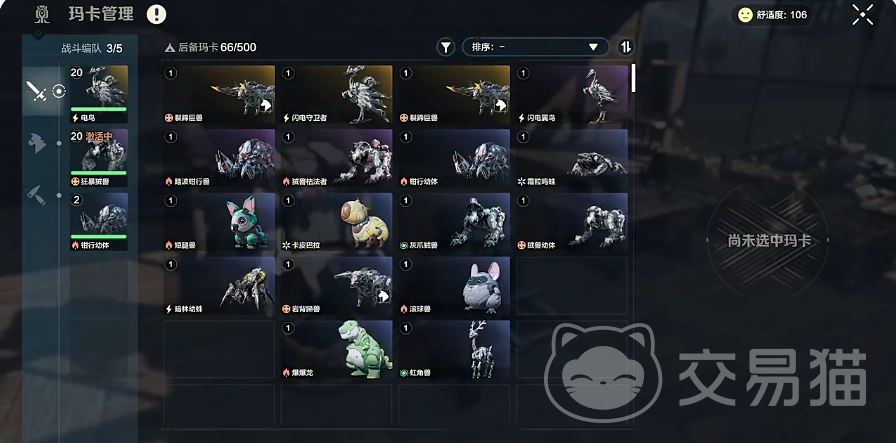896x443 pixels.
Task: Close the maka management panel
Action: 863,15
